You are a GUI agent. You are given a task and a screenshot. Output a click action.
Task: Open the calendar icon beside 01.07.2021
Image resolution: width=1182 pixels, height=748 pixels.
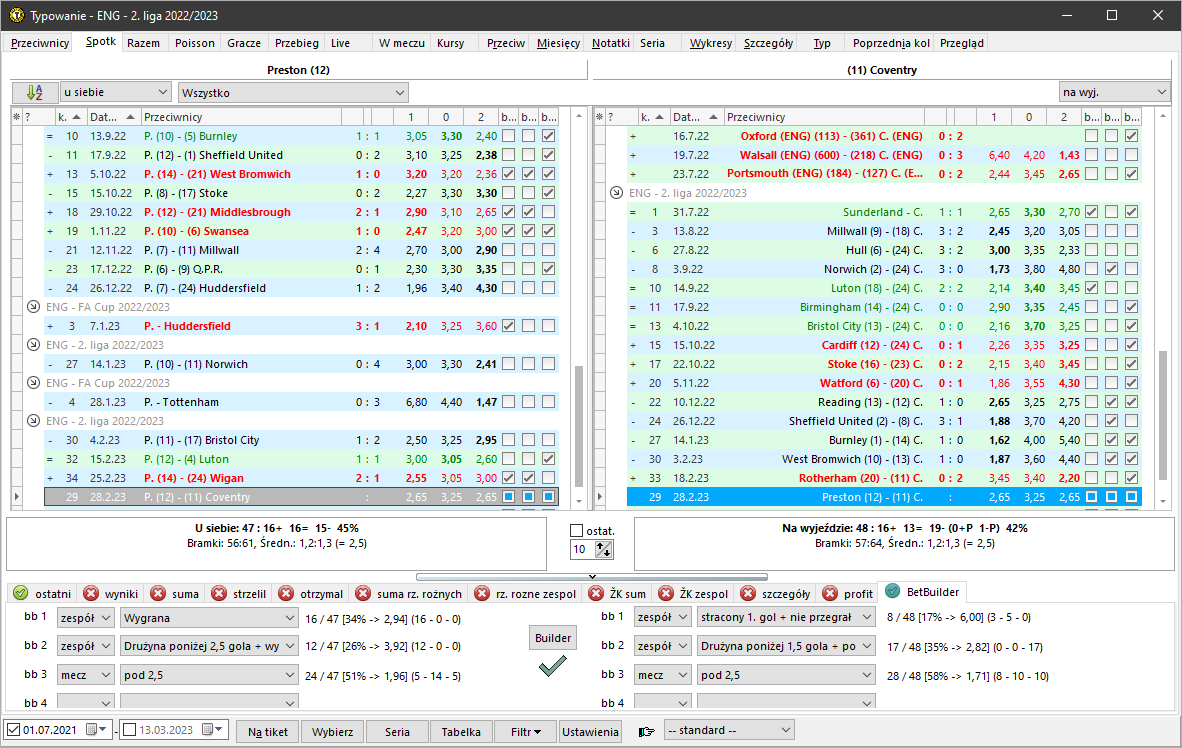click(93, 730)
